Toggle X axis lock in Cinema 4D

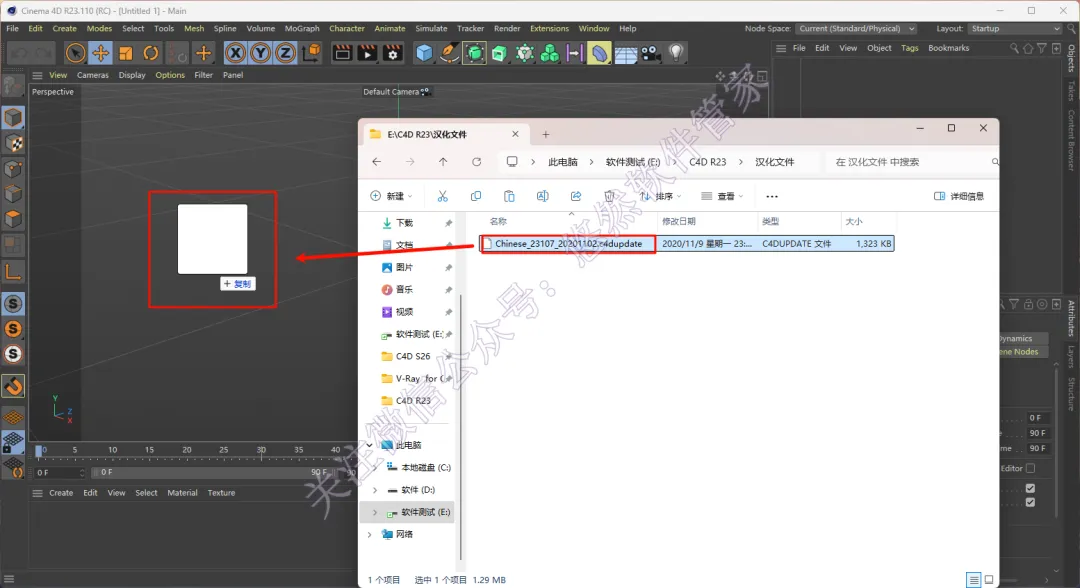tap(235, 53)
